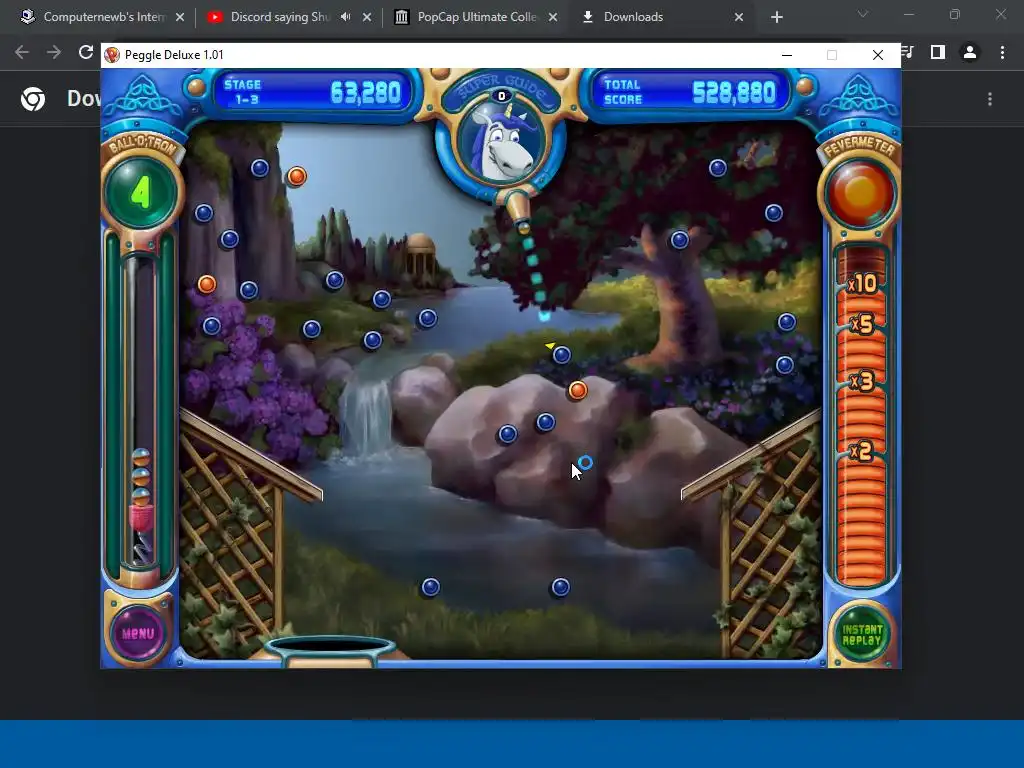
Task: Click the Total Score 528,880 panel
Action: pyautogui.click(x=691, y=93)
